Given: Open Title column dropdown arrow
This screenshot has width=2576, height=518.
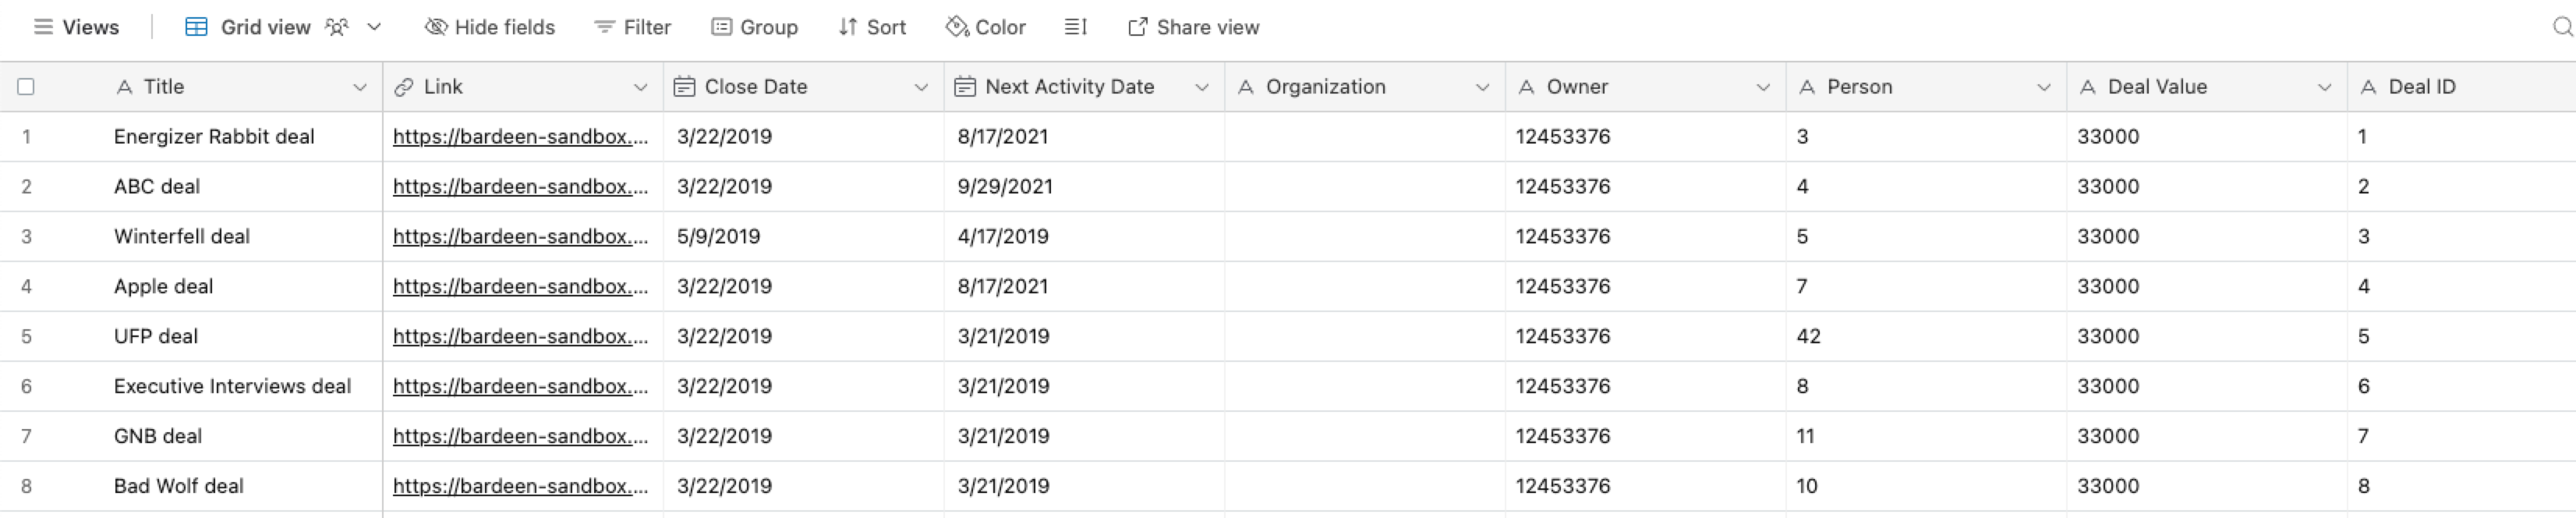Looking at the screenshot, I should [x=360, y=87].
